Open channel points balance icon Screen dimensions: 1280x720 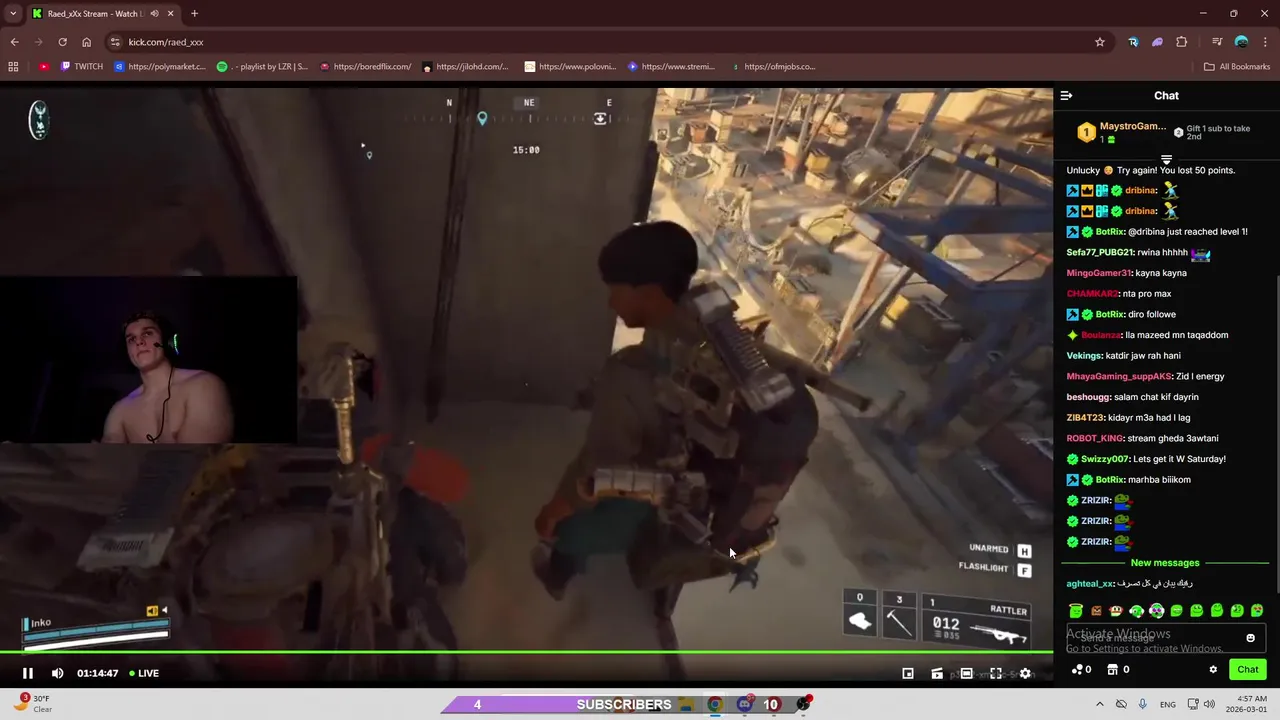point(1078,670)
